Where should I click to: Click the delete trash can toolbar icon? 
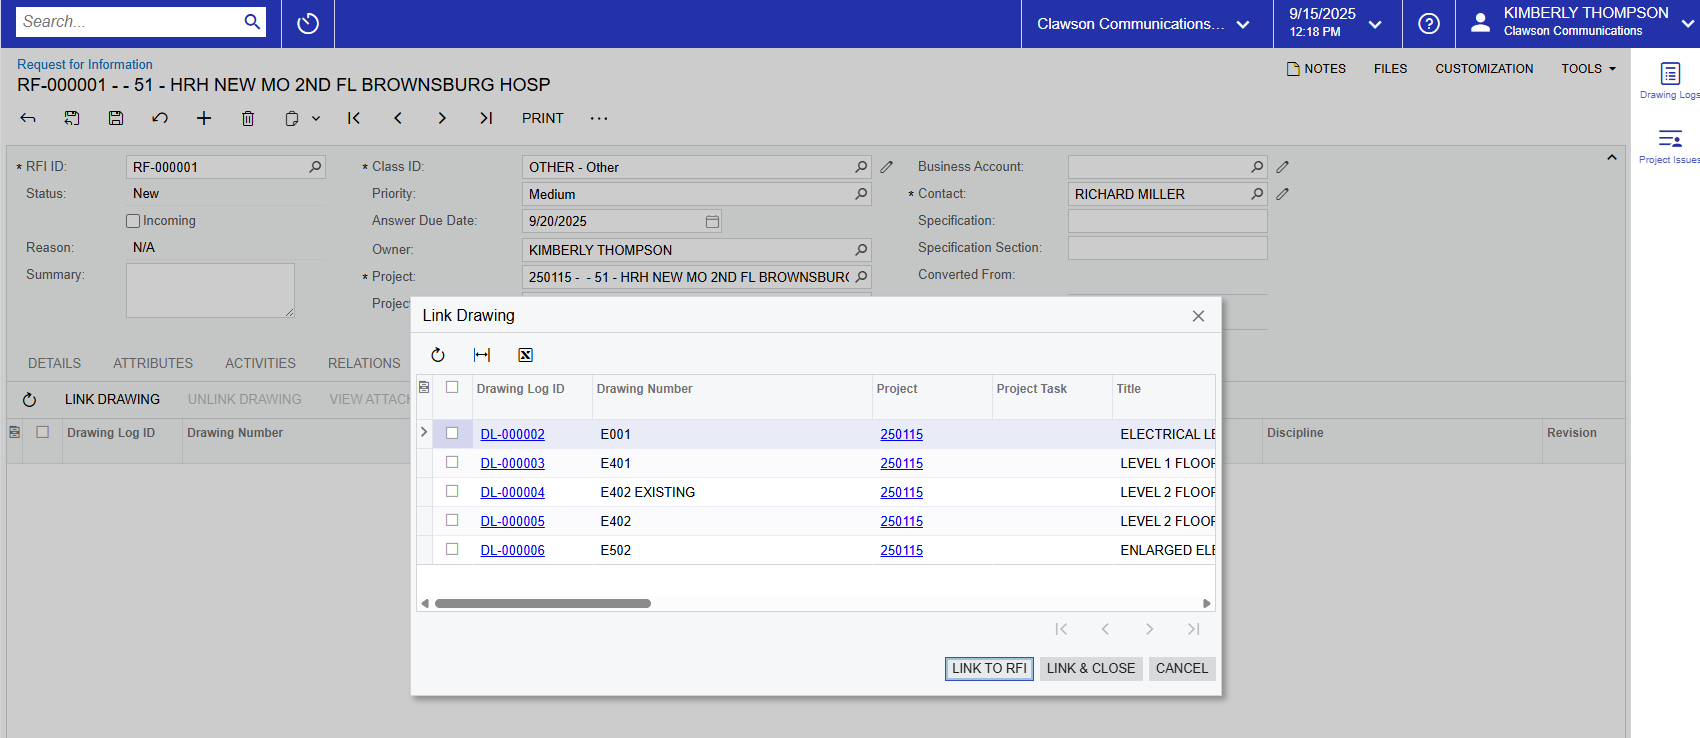(248, 118)
